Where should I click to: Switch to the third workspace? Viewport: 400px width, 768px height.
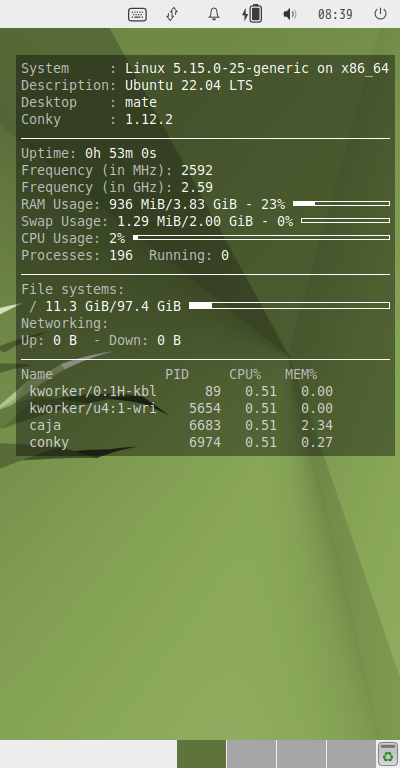(x=302, y=754)
